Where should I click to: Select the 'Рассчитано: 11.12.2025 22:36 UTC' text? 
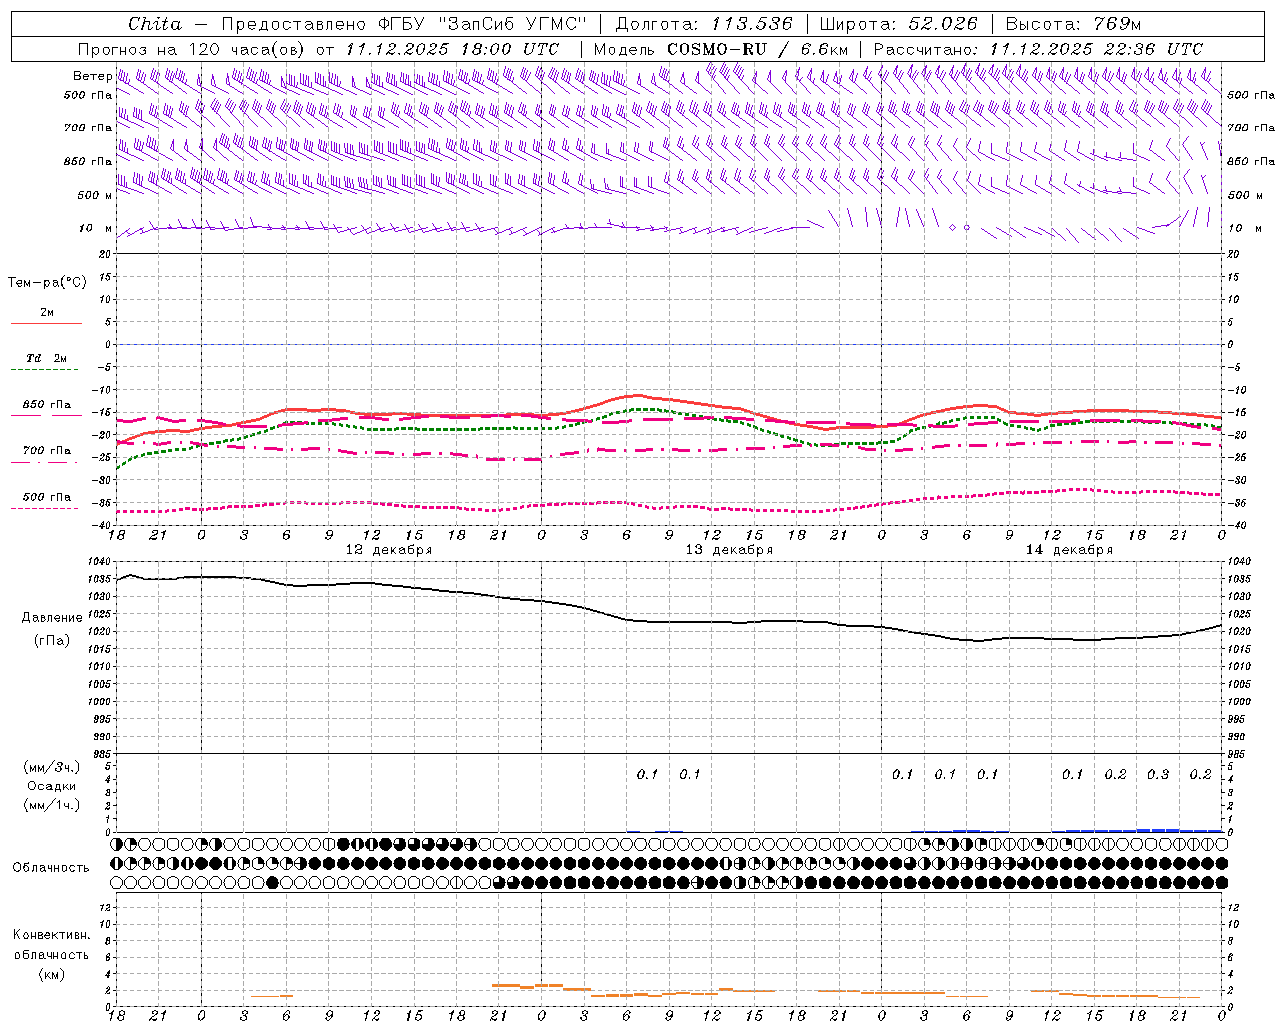pos(1038,49)
